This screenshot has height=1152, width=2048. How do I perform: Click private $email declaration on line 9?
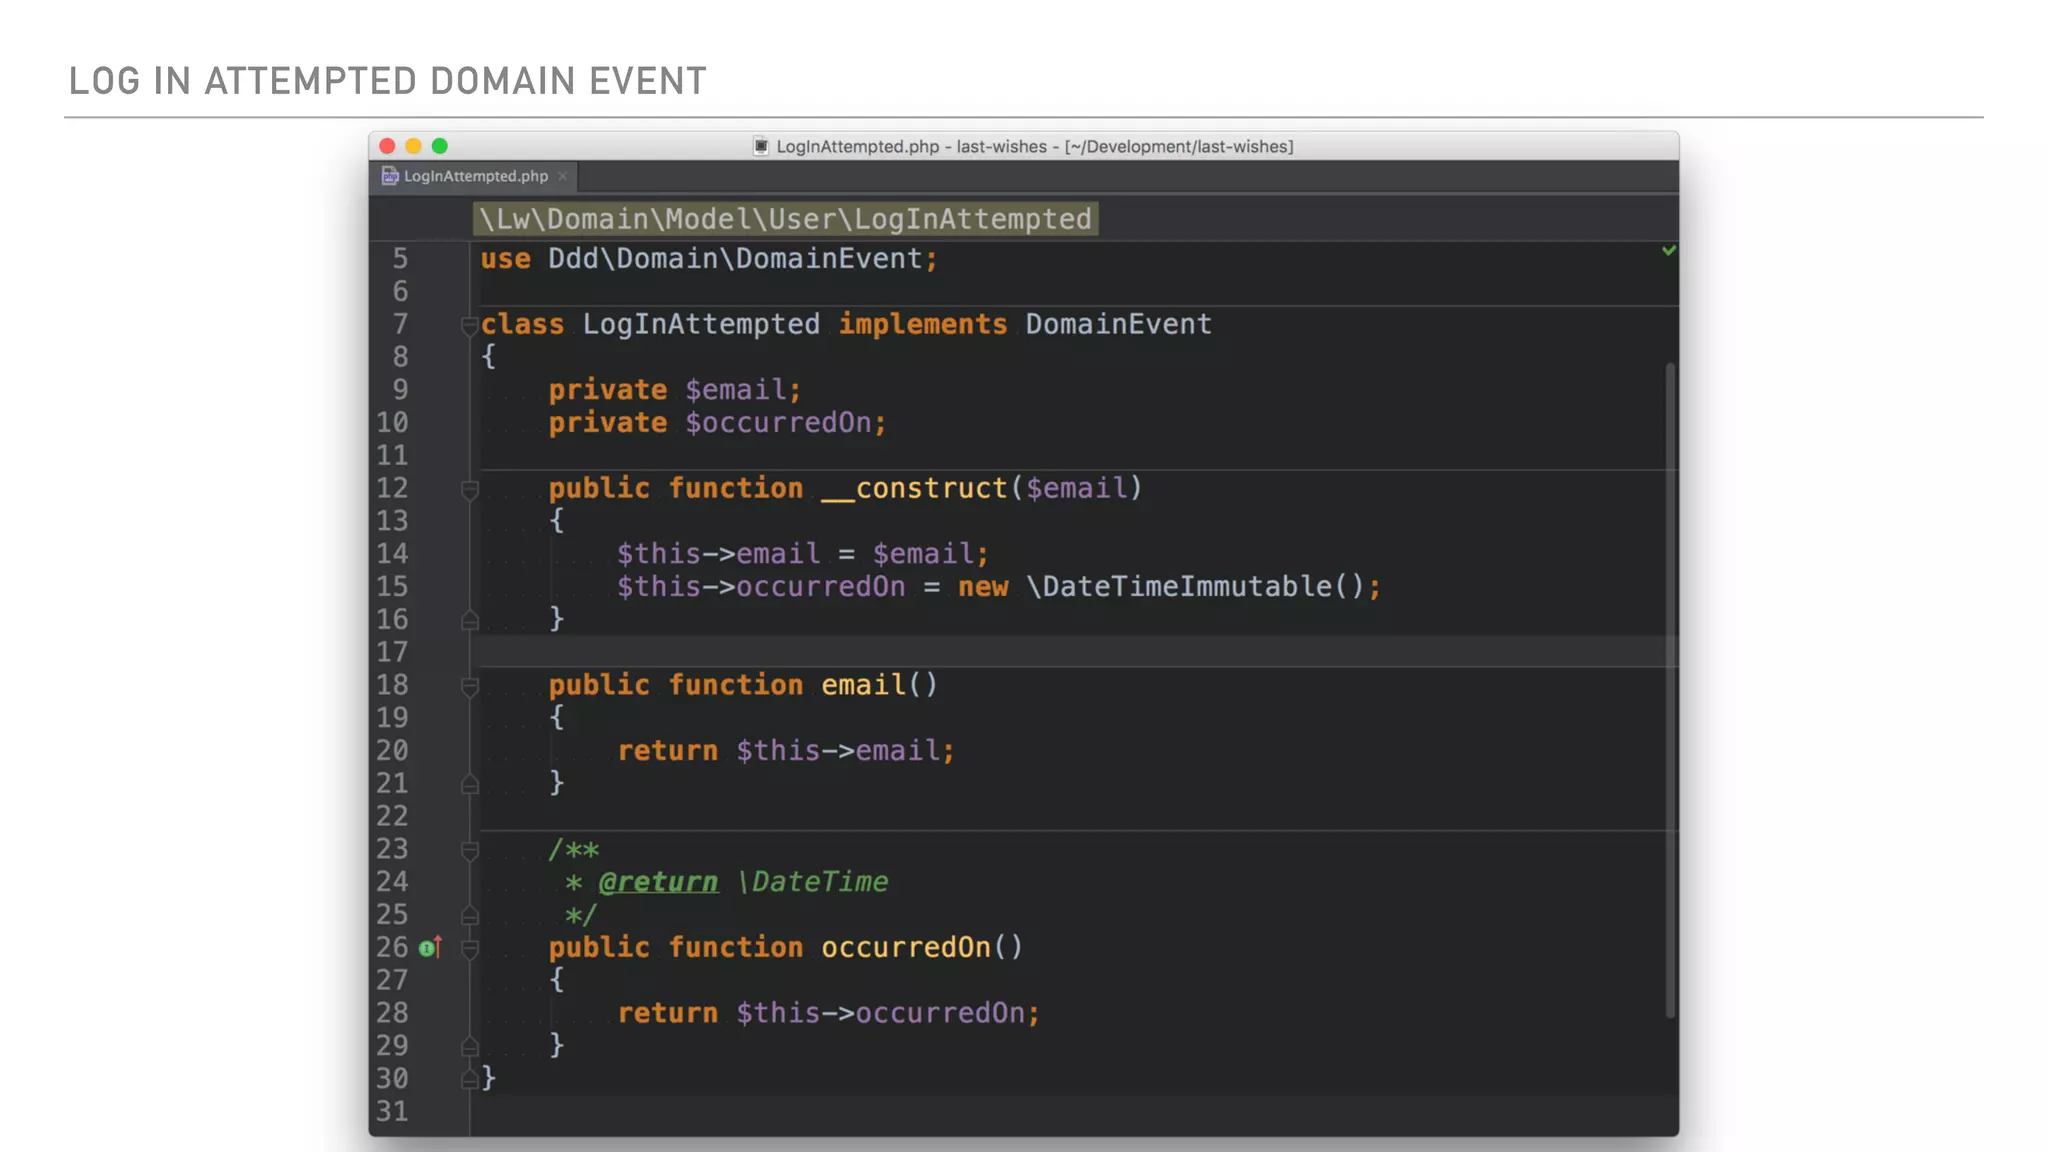[674, 390]
